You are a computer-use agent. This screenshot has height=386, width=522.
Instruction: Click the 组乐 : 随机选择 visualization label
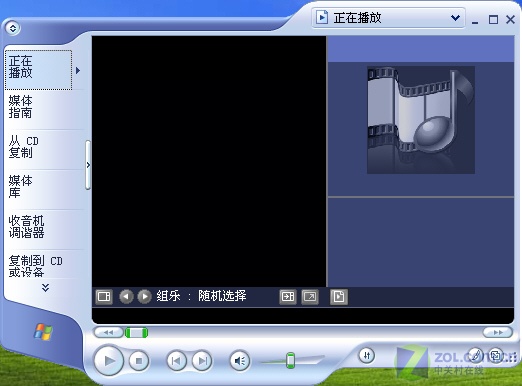coord(201,296)
